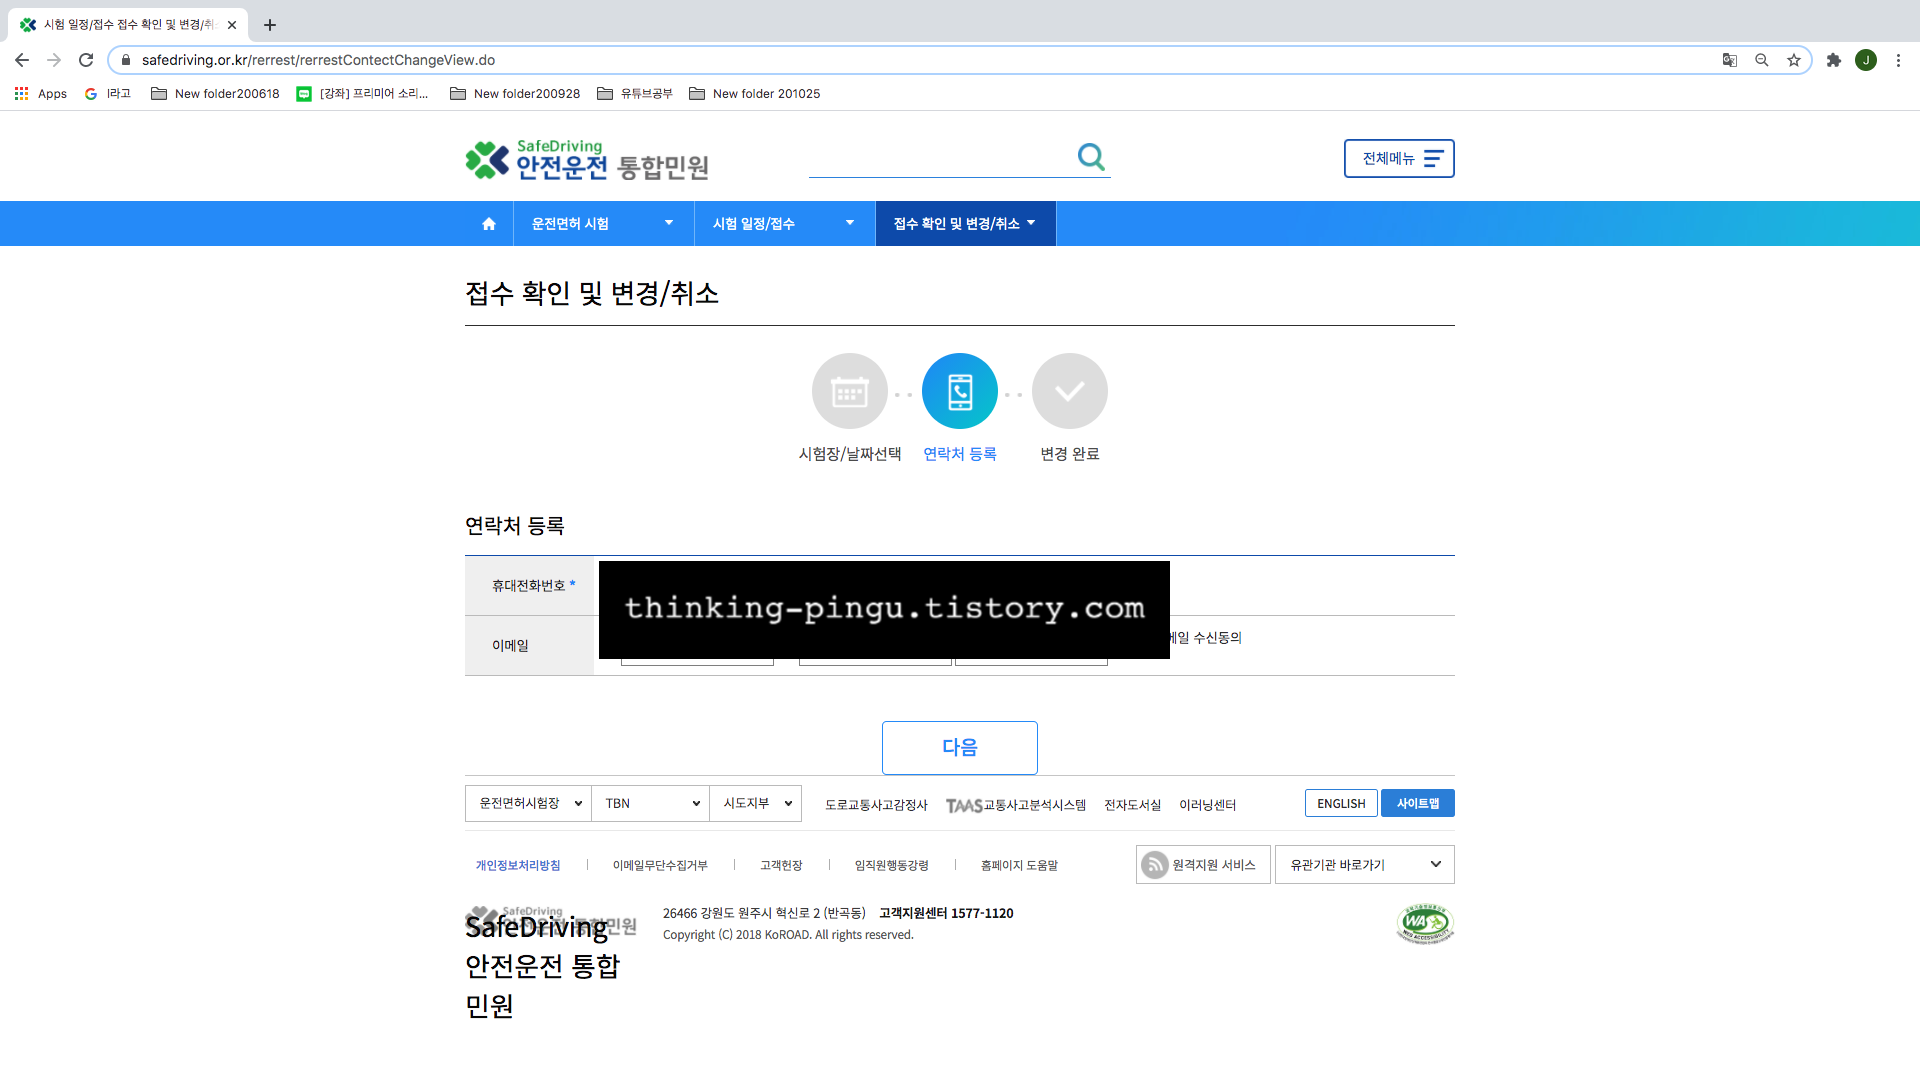Image resolution: width=1920 pixels, height=1080 pixels.
Task: Click the phone step icon 연락처 등록
Action: [959, 391]
